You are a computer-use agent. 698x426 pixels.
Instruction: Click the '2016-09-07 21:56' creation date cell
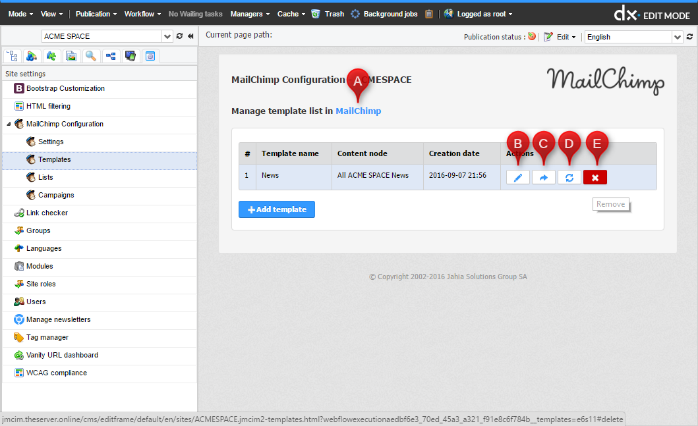[462, 175]
